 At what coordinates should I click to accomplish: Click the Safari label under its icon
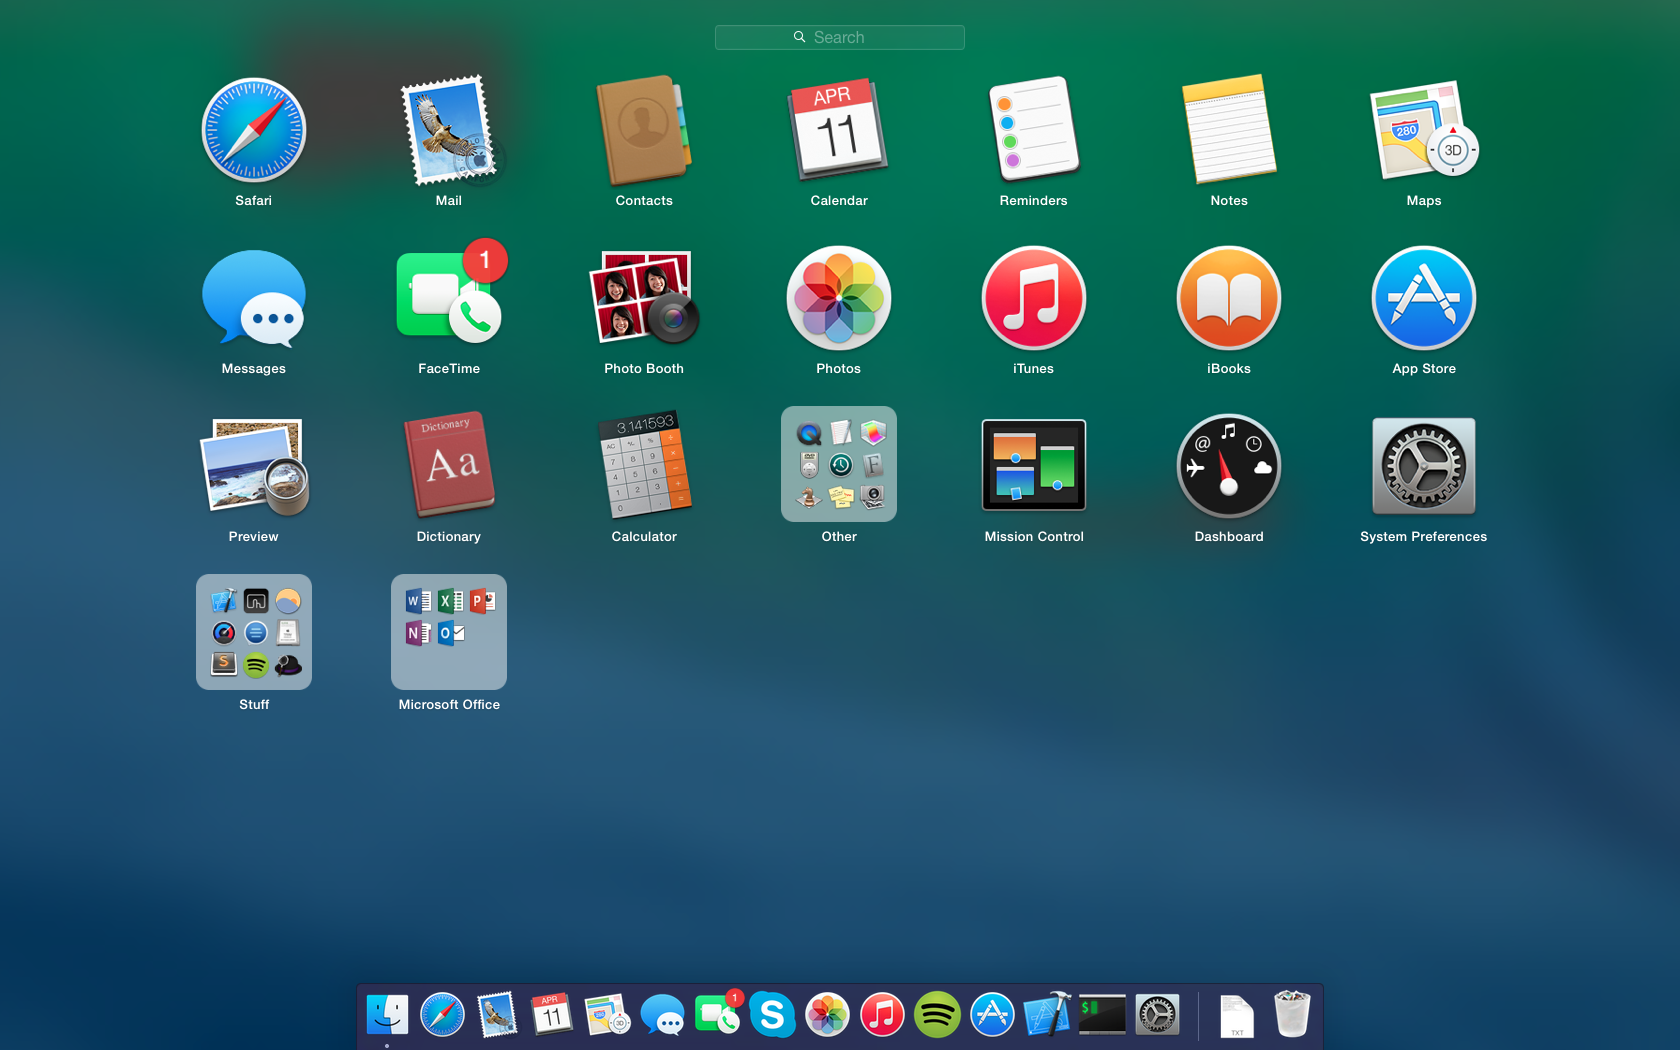pyautogui.click(x=254, y=201)
